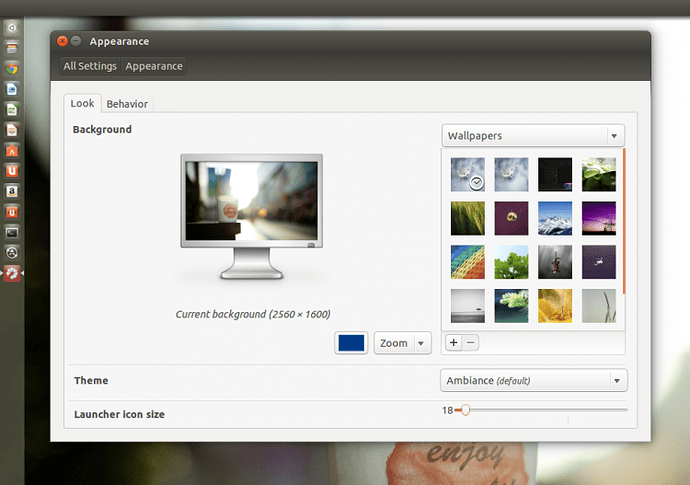The image size is (690, 485).
Task: Click the System Settings launcher icon
Action: coord(12,273)
